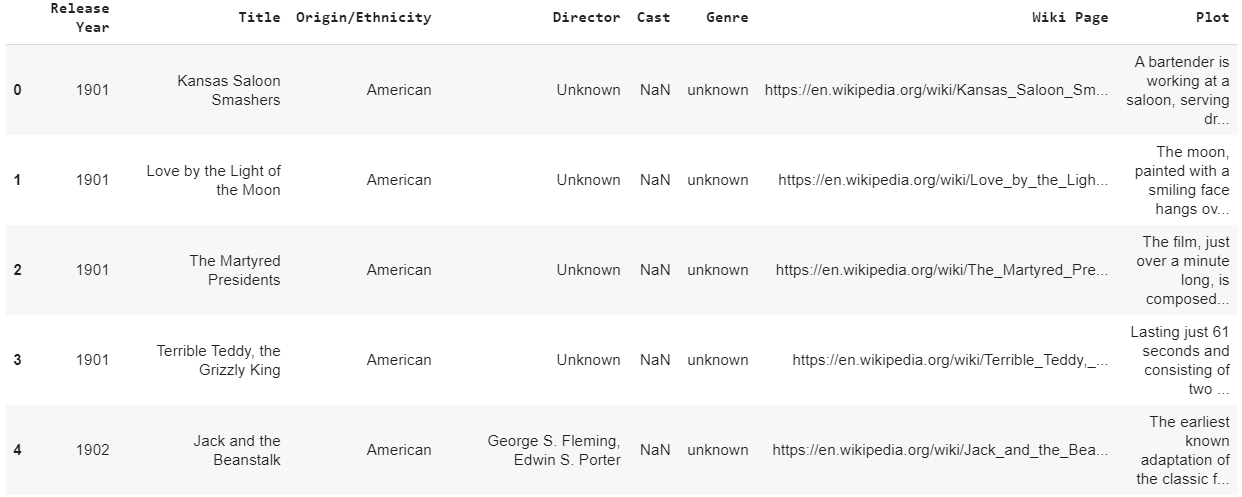Screen dimensions: 1242x497
Task: Click the Genre column header
Action: coord(726,18)
